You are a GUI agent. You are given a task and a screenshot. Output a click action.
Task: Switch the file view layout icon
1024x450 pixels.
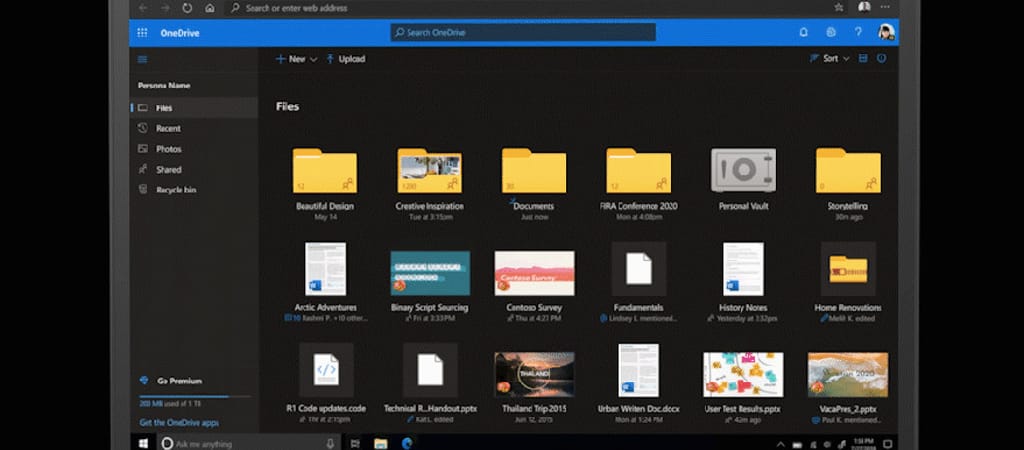(x=862, y=59)
